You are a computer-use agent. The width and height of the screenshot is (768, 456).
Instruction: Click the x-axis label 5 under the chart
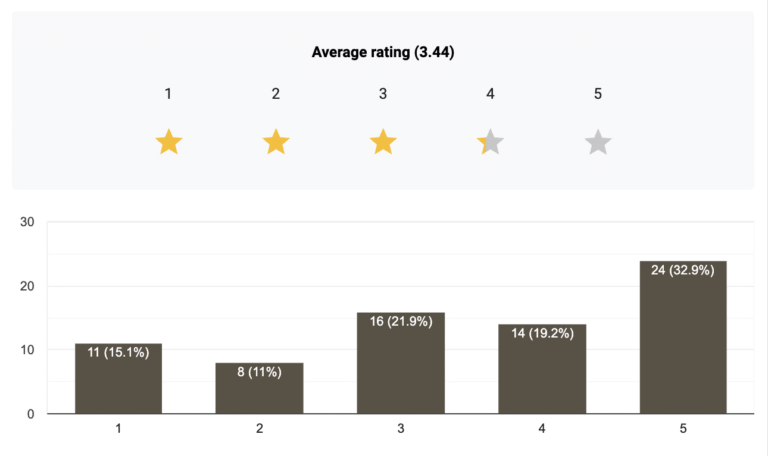[683, 429]
